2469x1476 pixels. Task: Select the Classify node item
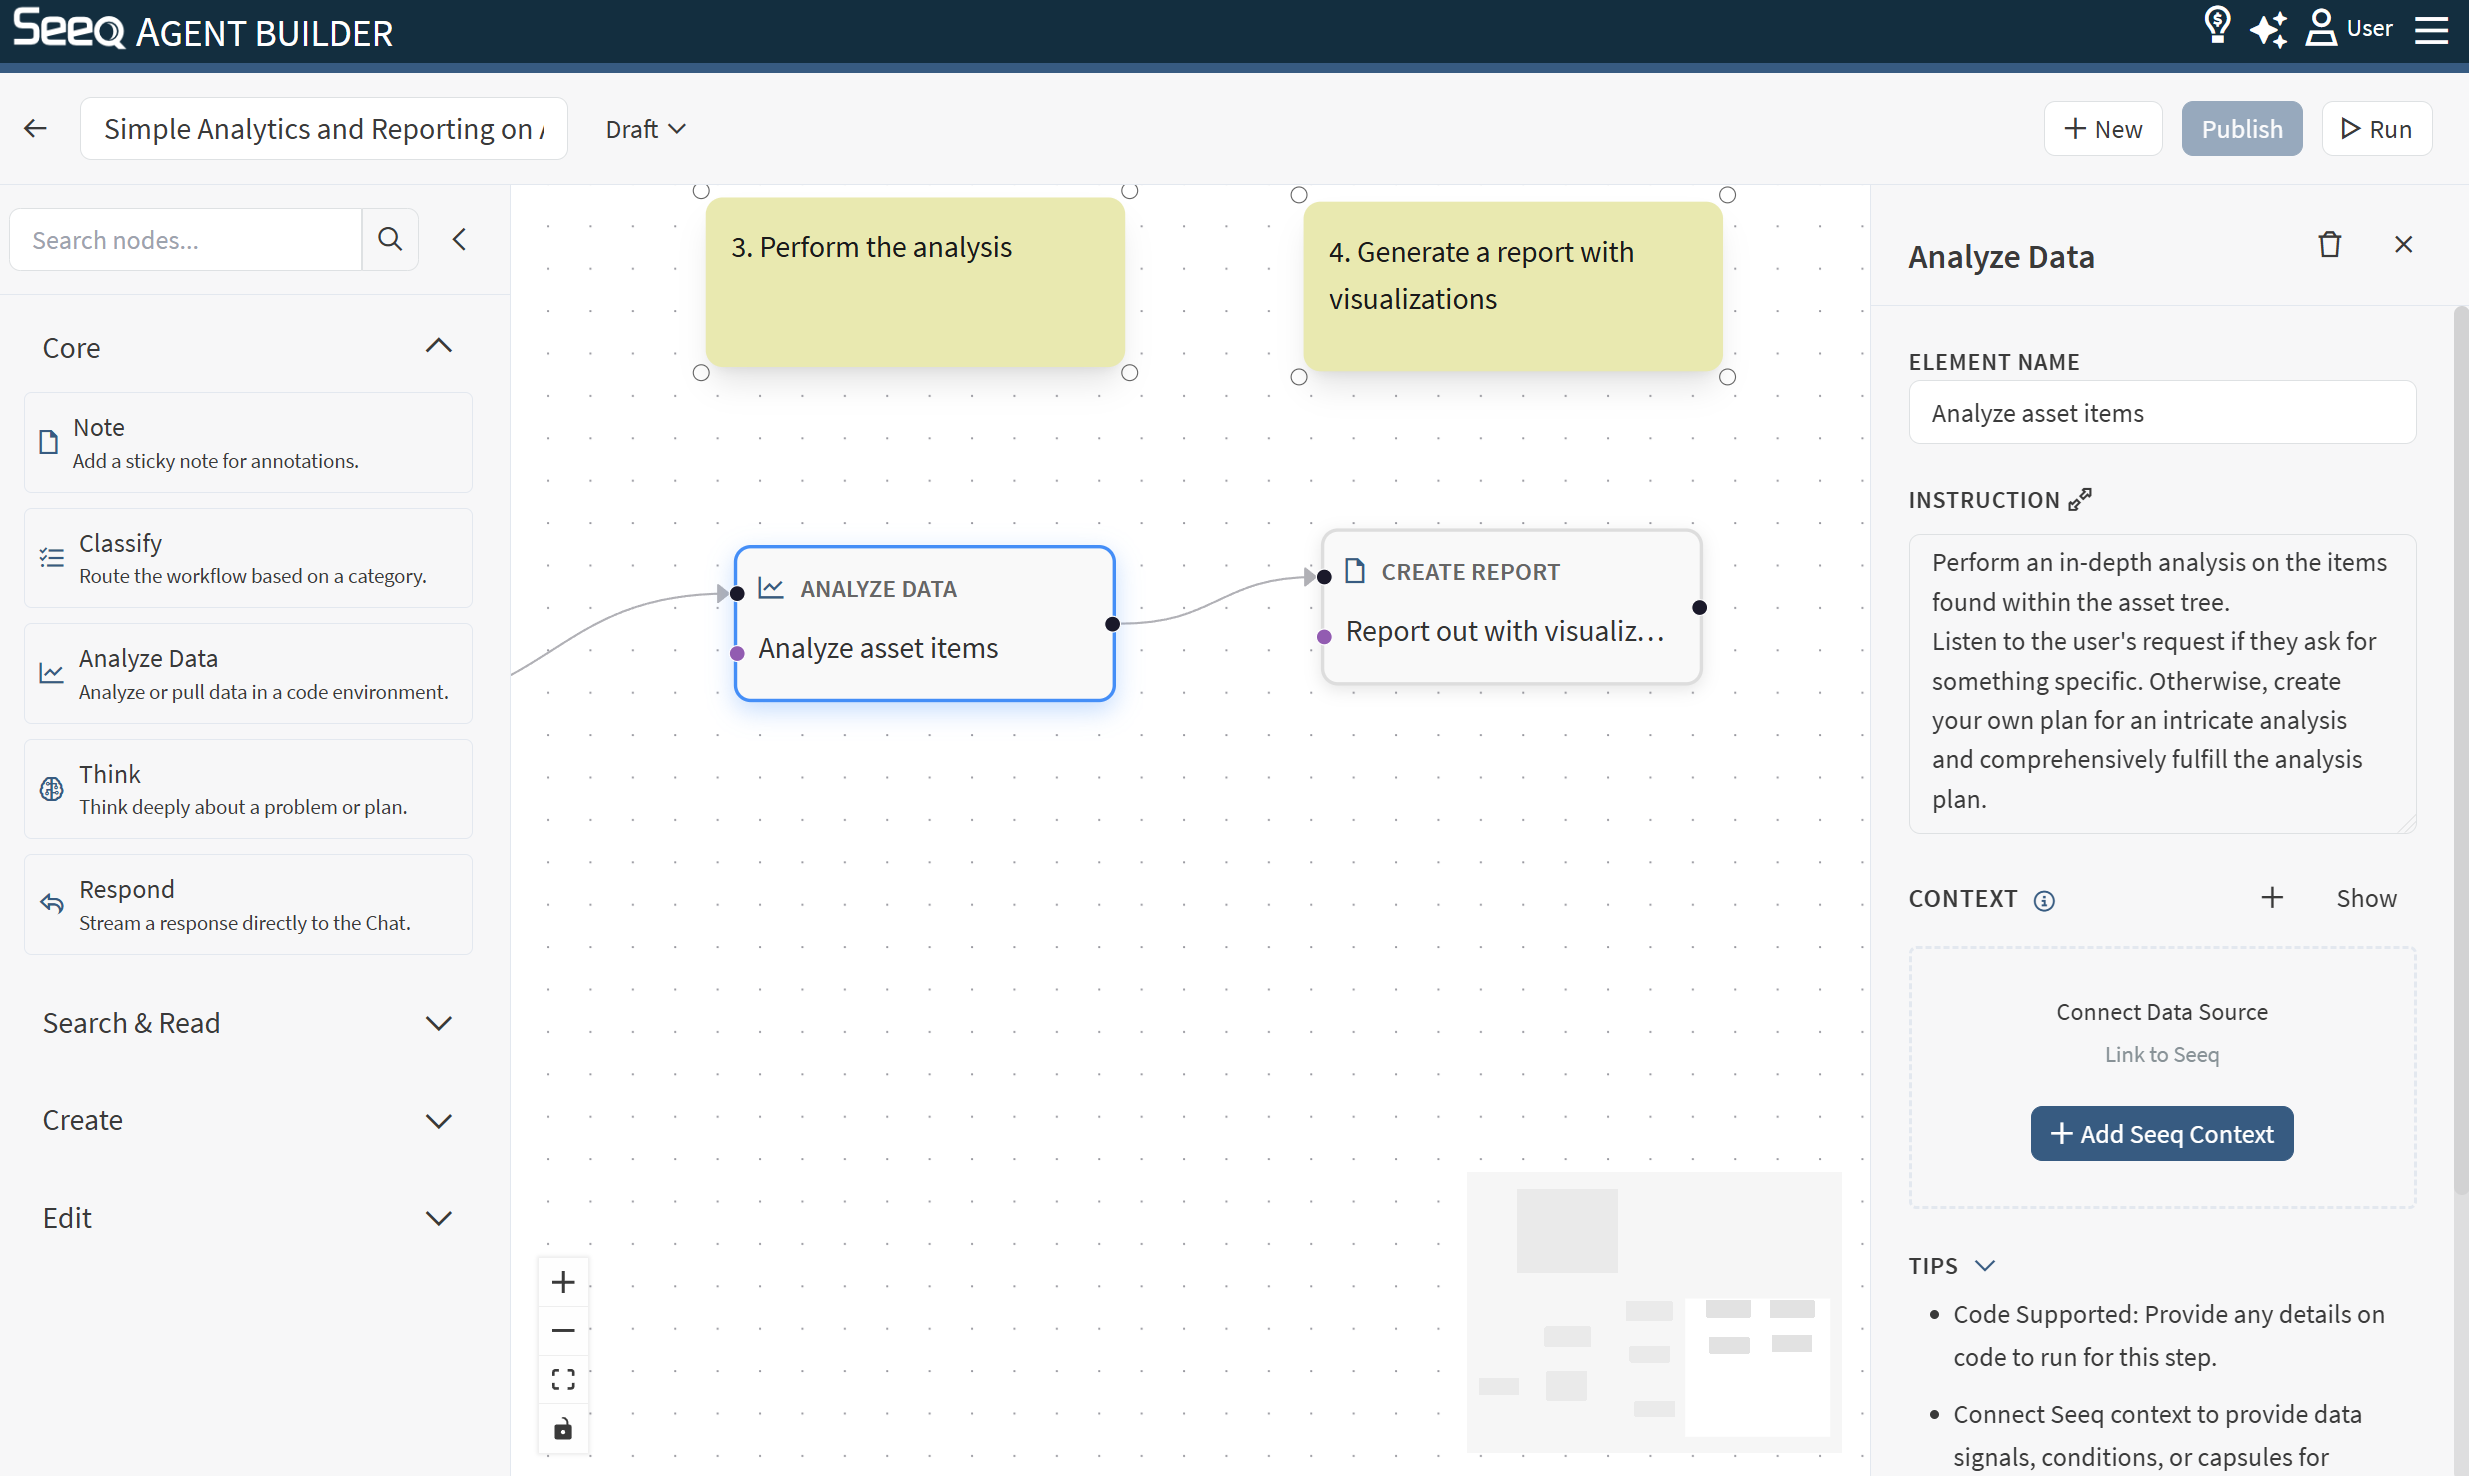point(247,558)
